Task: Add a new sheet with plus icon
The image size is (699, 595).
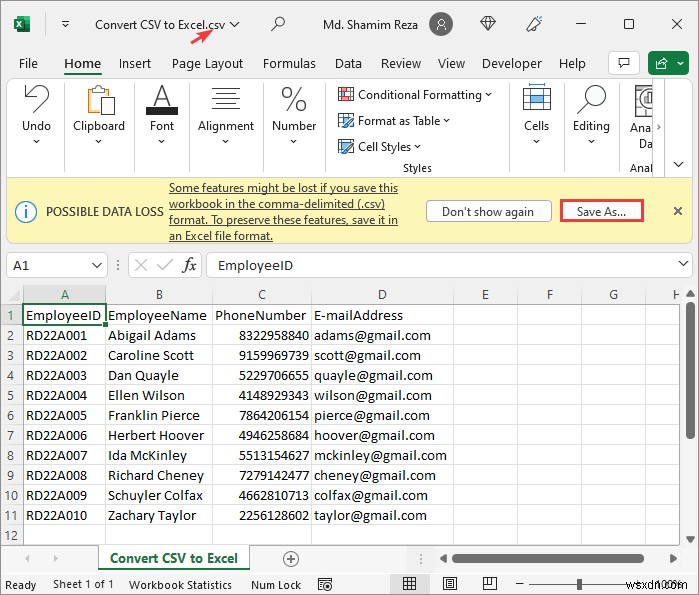Action: 291,559
